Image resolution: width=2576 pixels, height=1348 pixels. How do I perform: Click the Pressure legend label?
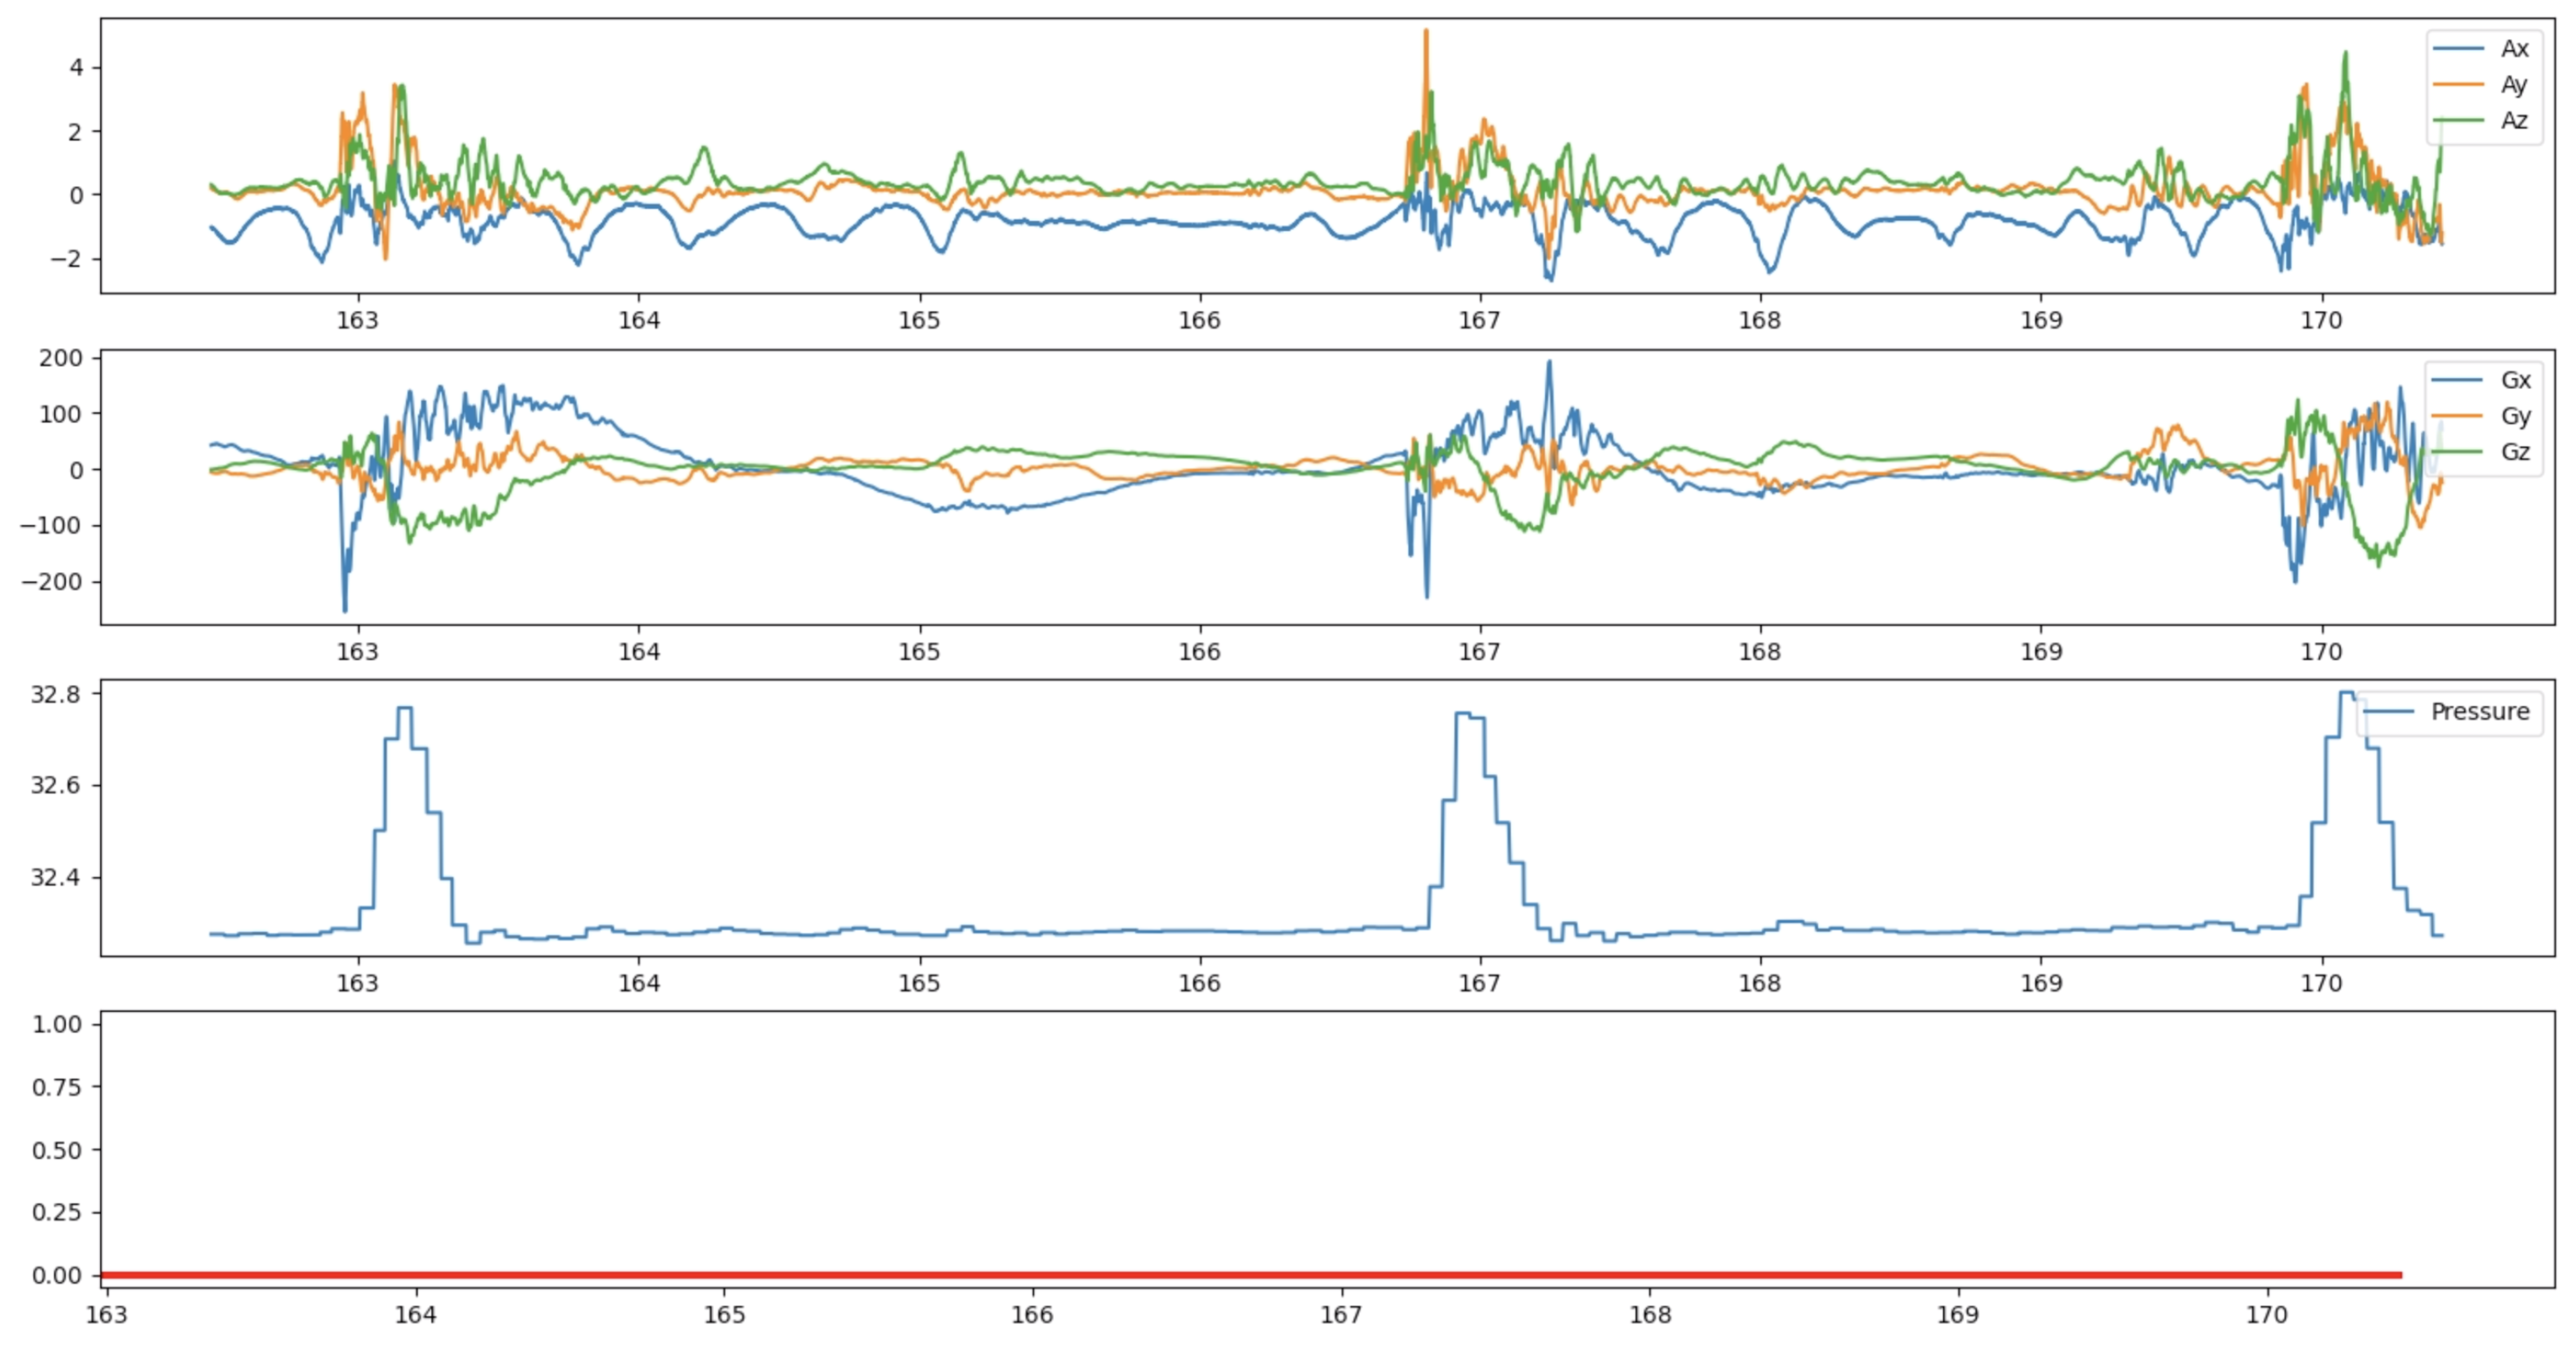point(2479,711)
